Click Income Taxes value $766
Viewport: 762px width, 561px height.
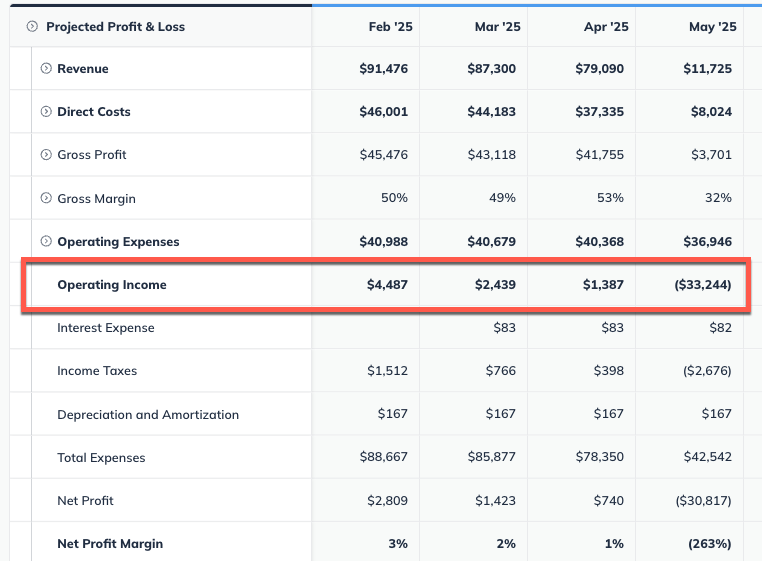[x=501, y=371]
